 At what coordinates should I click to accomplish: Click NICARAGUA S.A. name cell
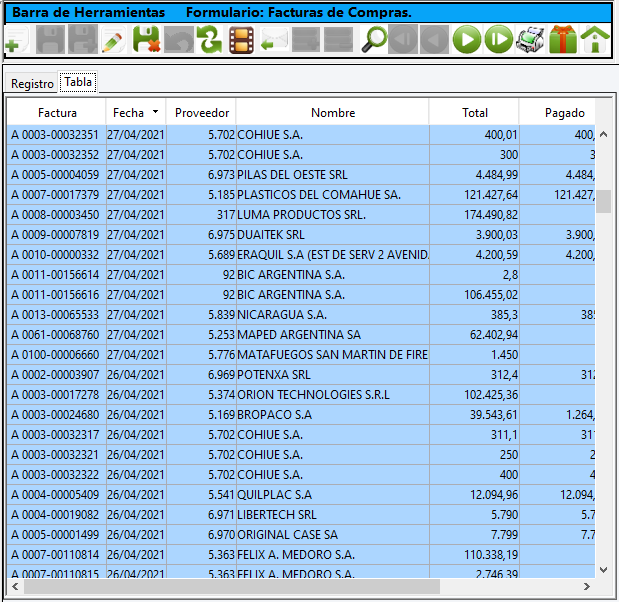click(x=333, y=315)
